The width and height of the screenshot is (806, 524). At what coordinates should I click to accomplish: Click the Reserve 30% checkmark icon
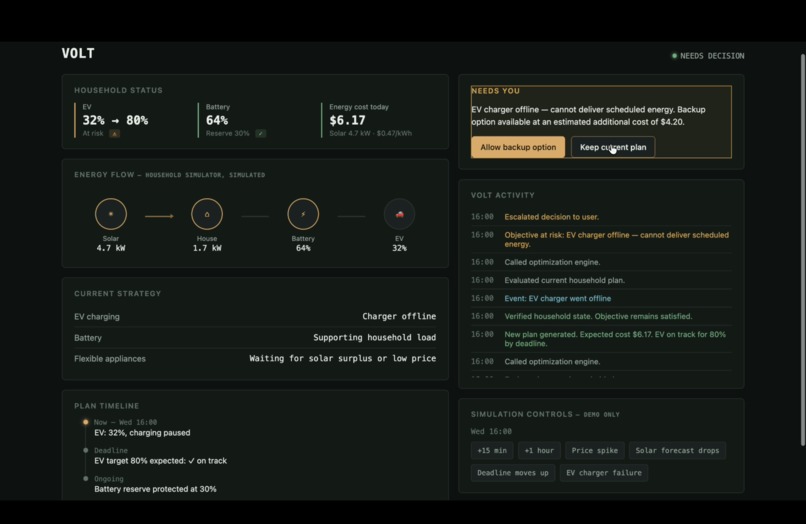coord(261,134)
